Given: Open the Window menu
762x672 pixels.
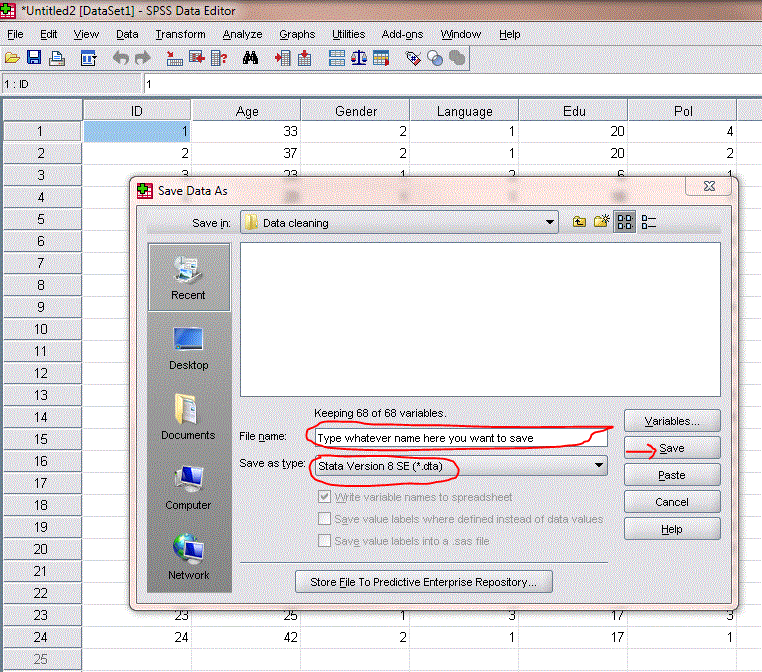Looking at the screenshot, I should click(460, 34).
